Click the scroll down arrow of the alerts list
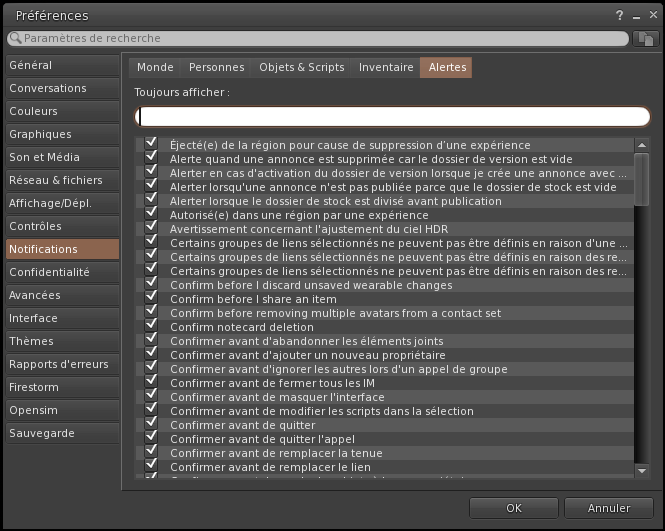This screenshot has height=531, width=665. pos(642,469)
